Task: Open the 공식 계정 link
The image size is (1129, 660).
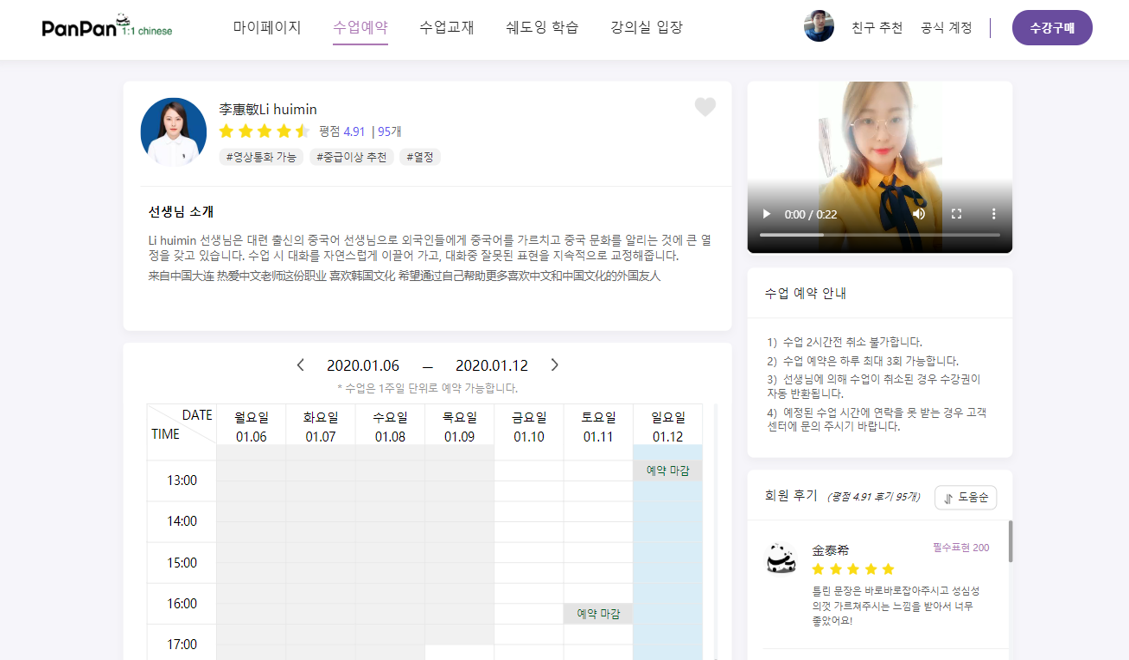Action: (x=946, y=28)
